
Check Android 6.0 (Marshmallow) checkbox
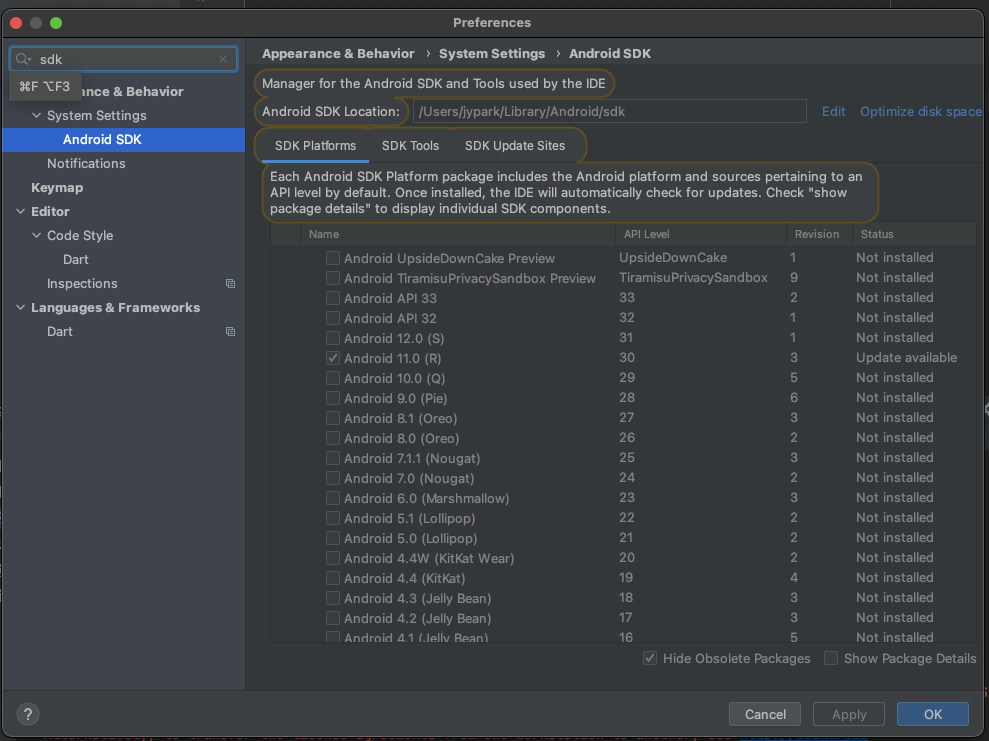tap(333, 498)
